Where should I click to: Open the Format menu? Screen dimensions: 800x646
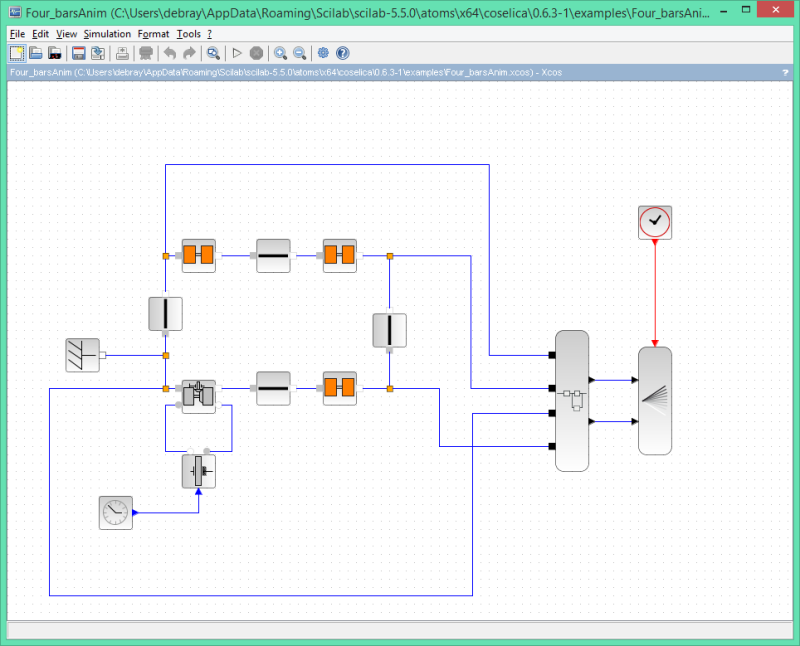tap(153, 34)
